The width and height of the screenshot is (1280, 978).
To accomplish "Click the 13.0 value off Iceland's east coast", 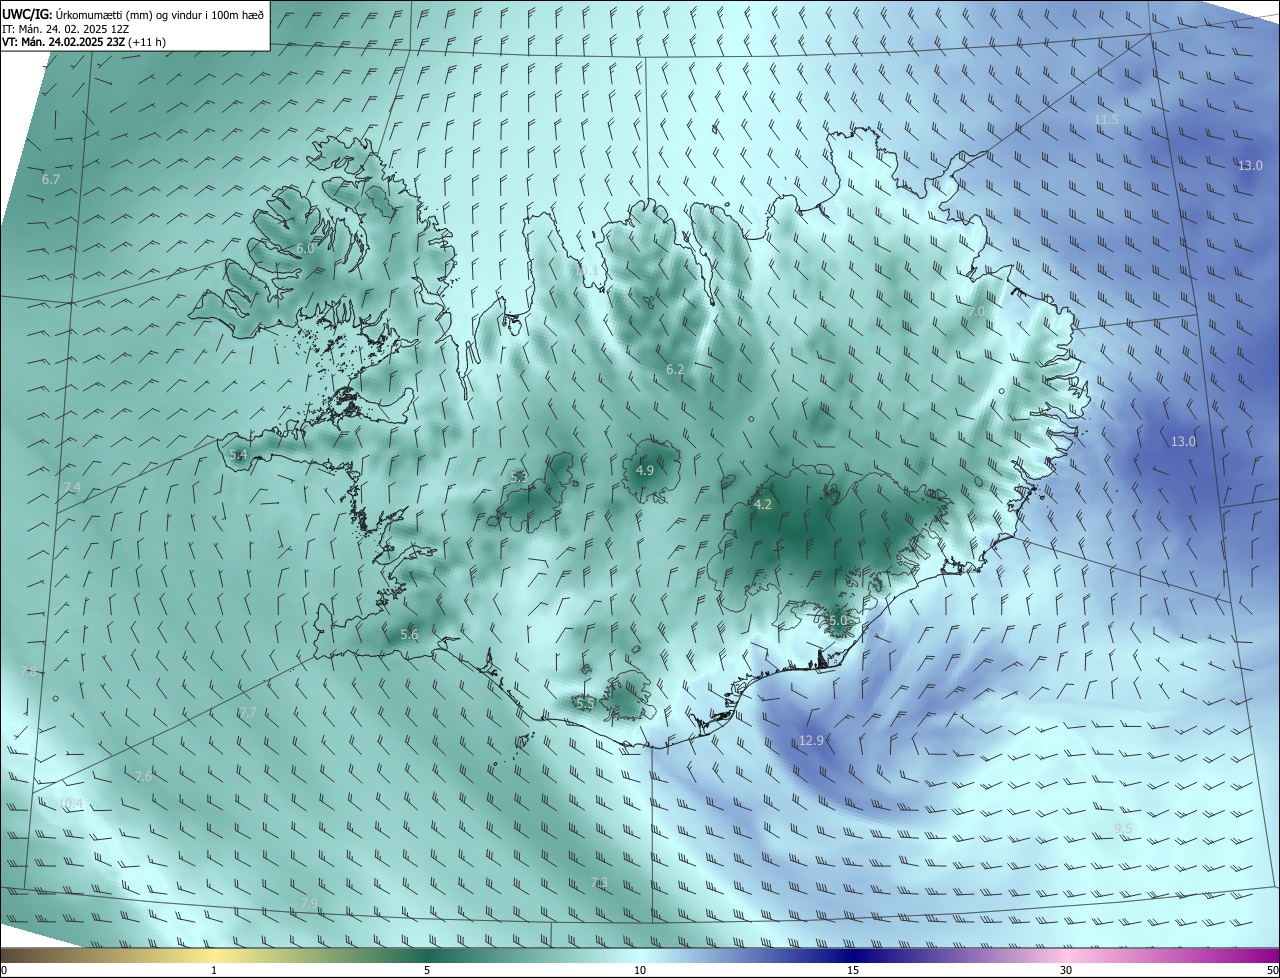I will click(x=1183, y=441).
